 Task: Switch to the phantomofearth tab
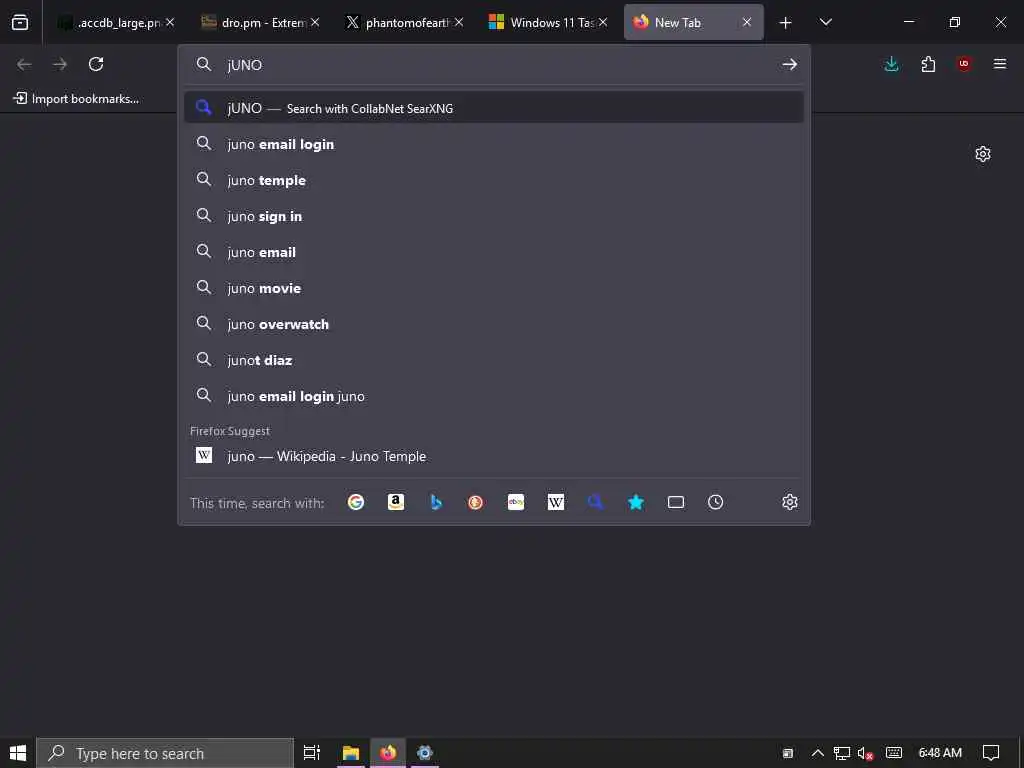pyautogui.click(x=404, y=22)
